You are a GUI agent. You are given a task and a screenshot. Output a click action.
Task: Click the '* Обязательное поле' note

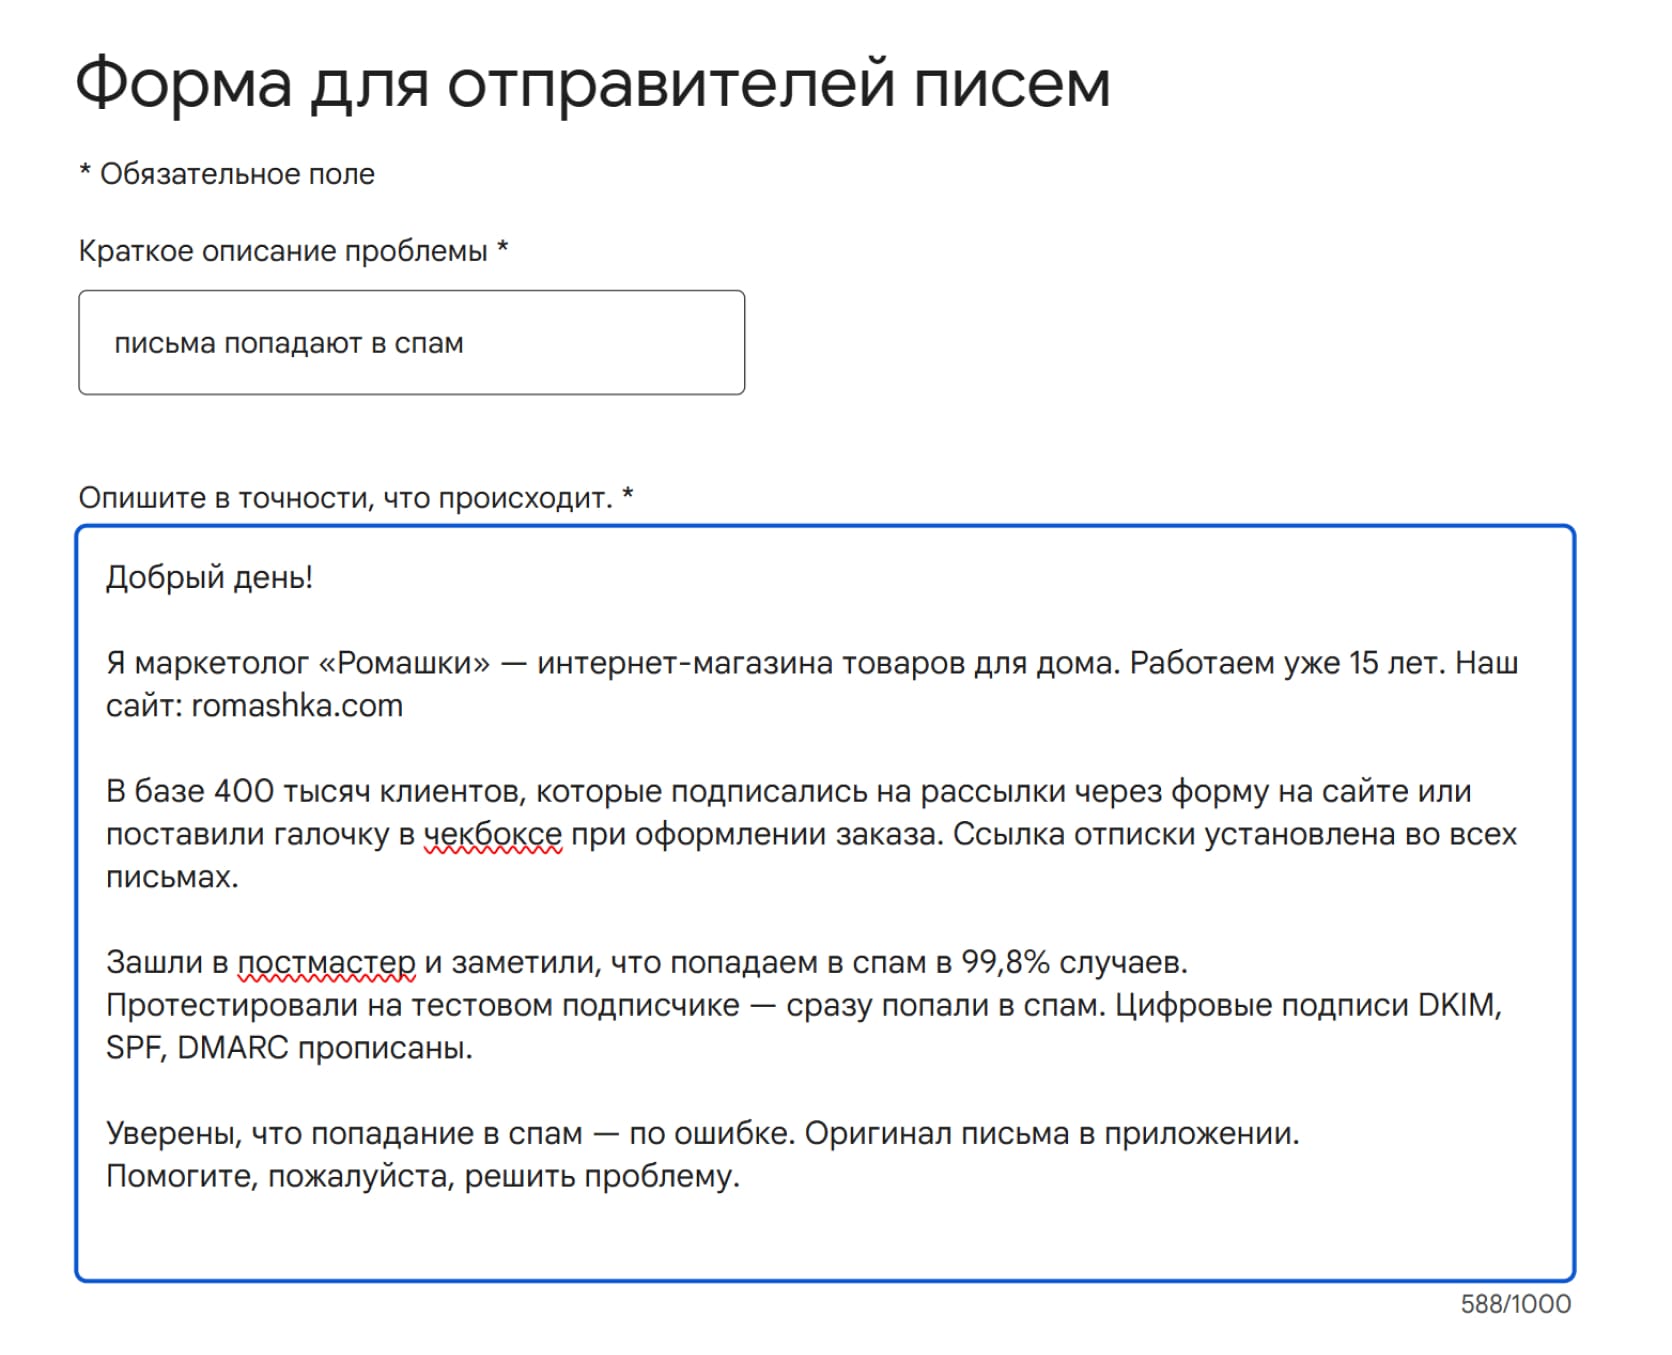tap(227, 174)
